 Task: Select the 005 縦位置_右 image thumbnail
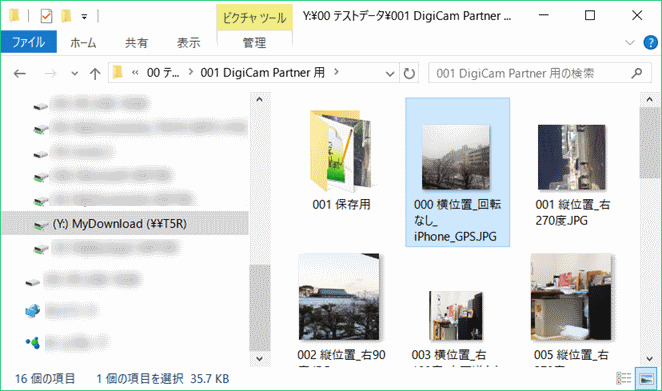pos(571,297)
